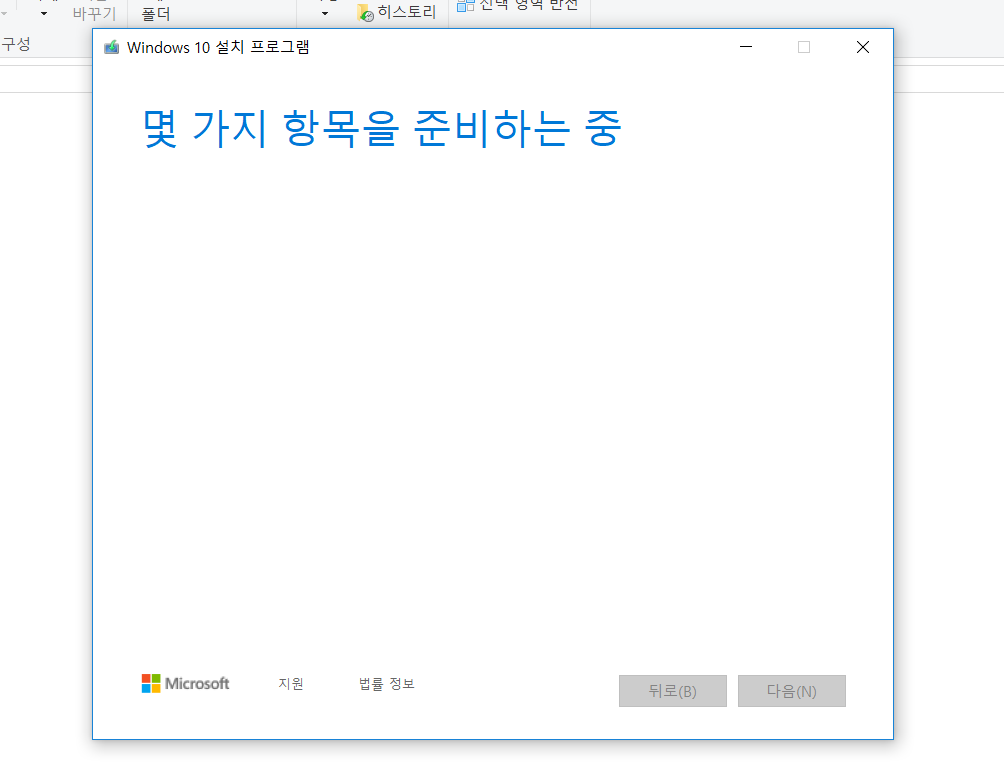Minimize the Windows 10 setup window
The height and width of the screenshot is (774, 1004).
click(746, 47)
